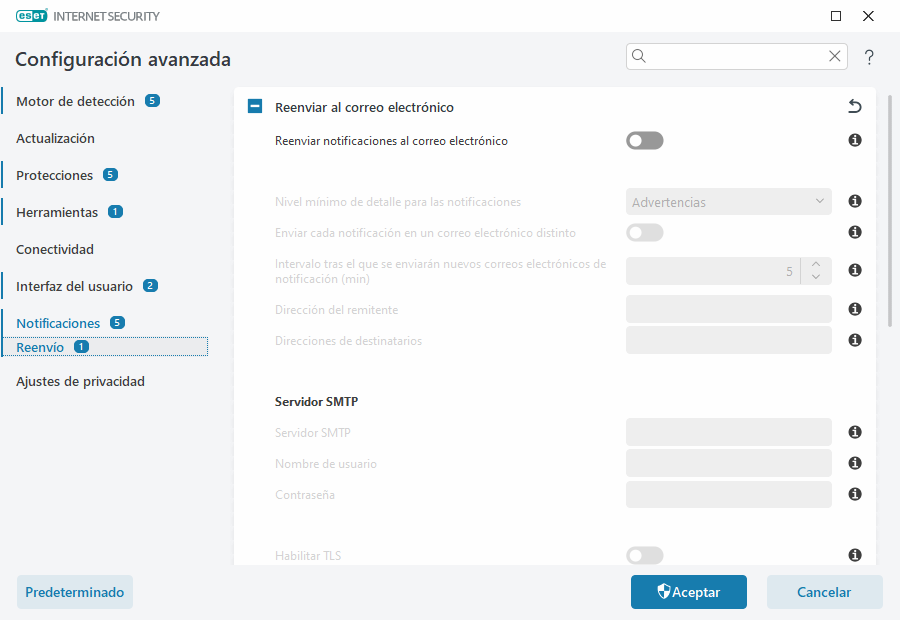Image resolution: width=900 pixels, height=620 pixels.
Task: Click the info icon beside Habilitar TLS
Action: (854, 555)
